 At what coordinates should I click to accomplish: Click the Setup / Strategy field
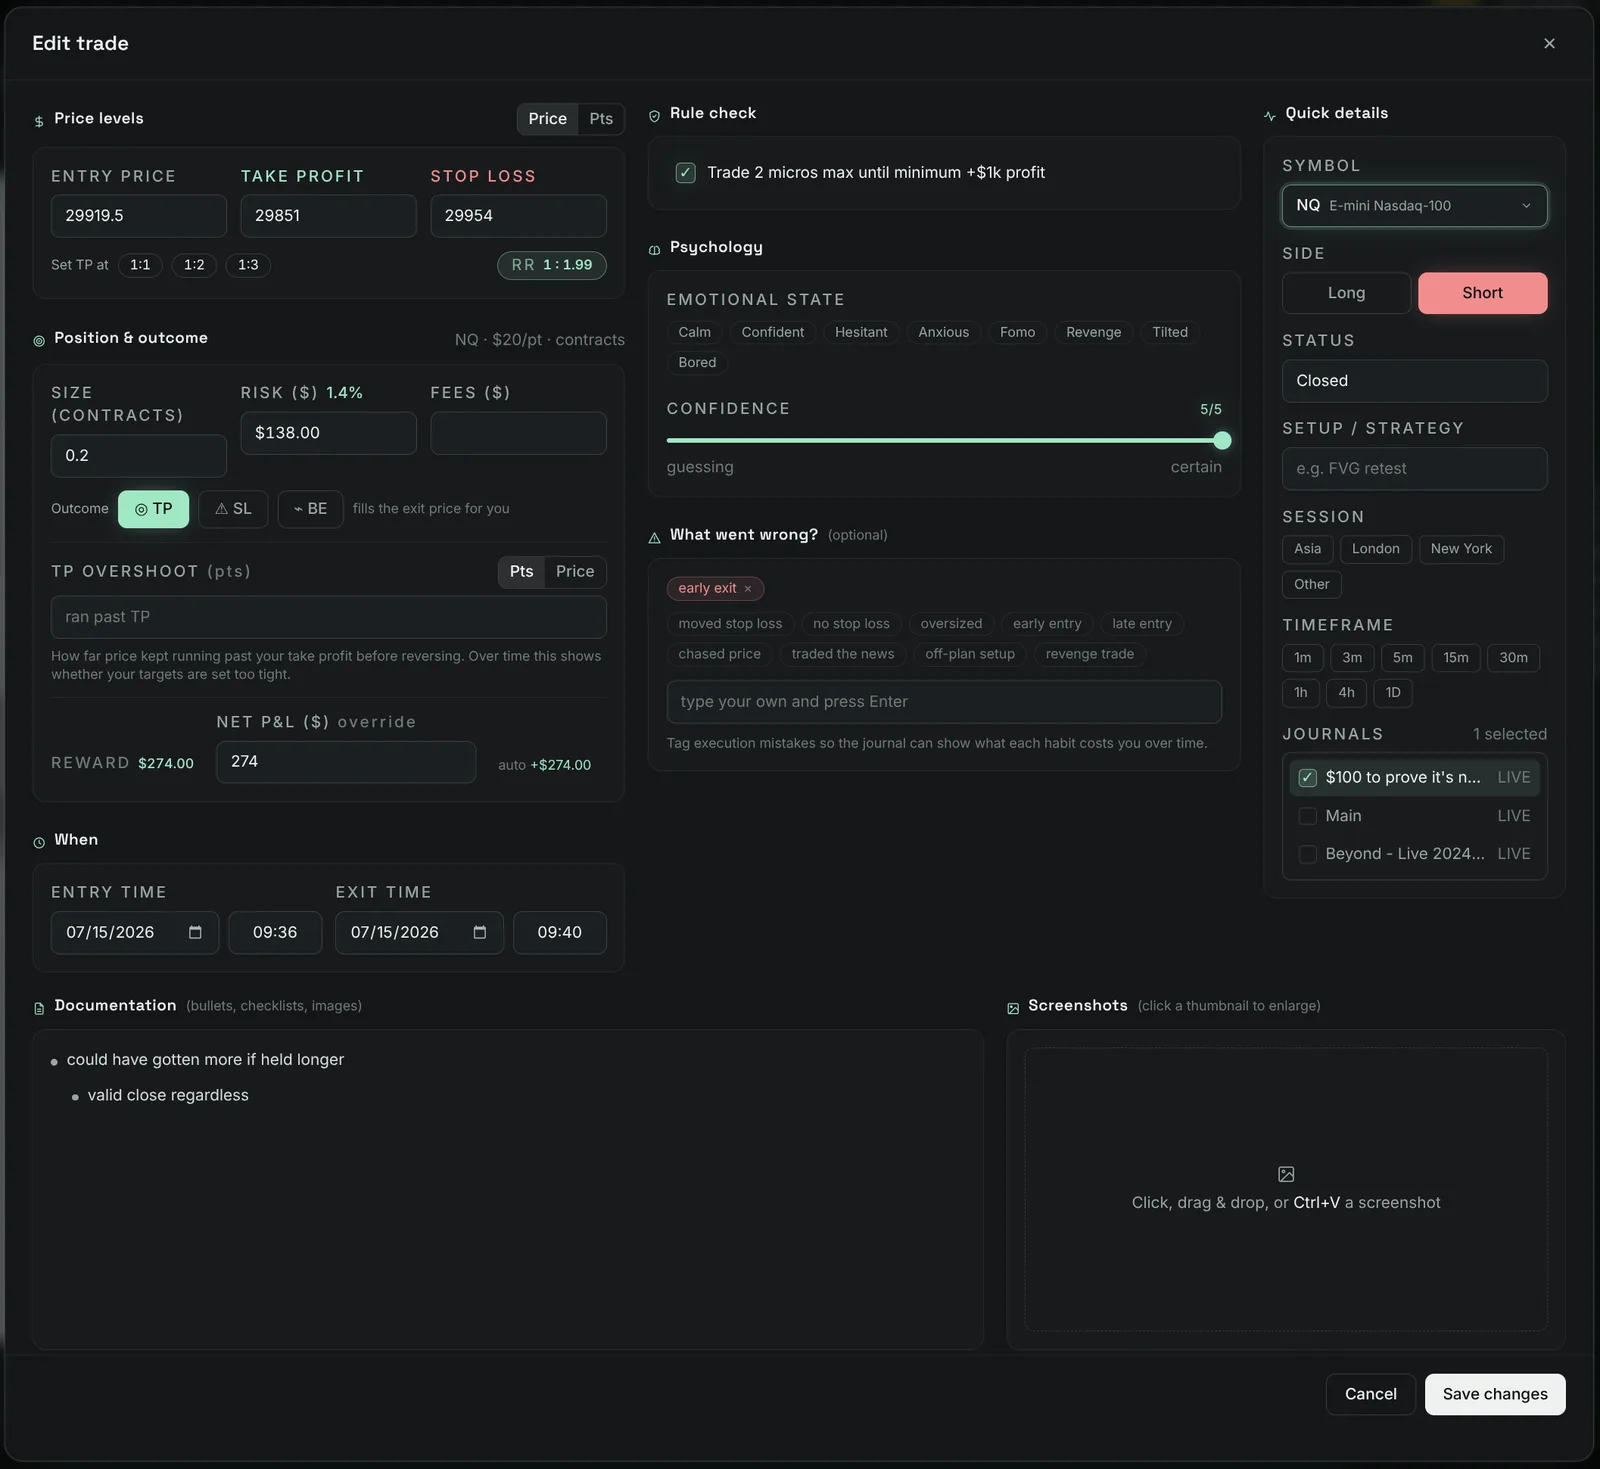tap(1414, 469)
